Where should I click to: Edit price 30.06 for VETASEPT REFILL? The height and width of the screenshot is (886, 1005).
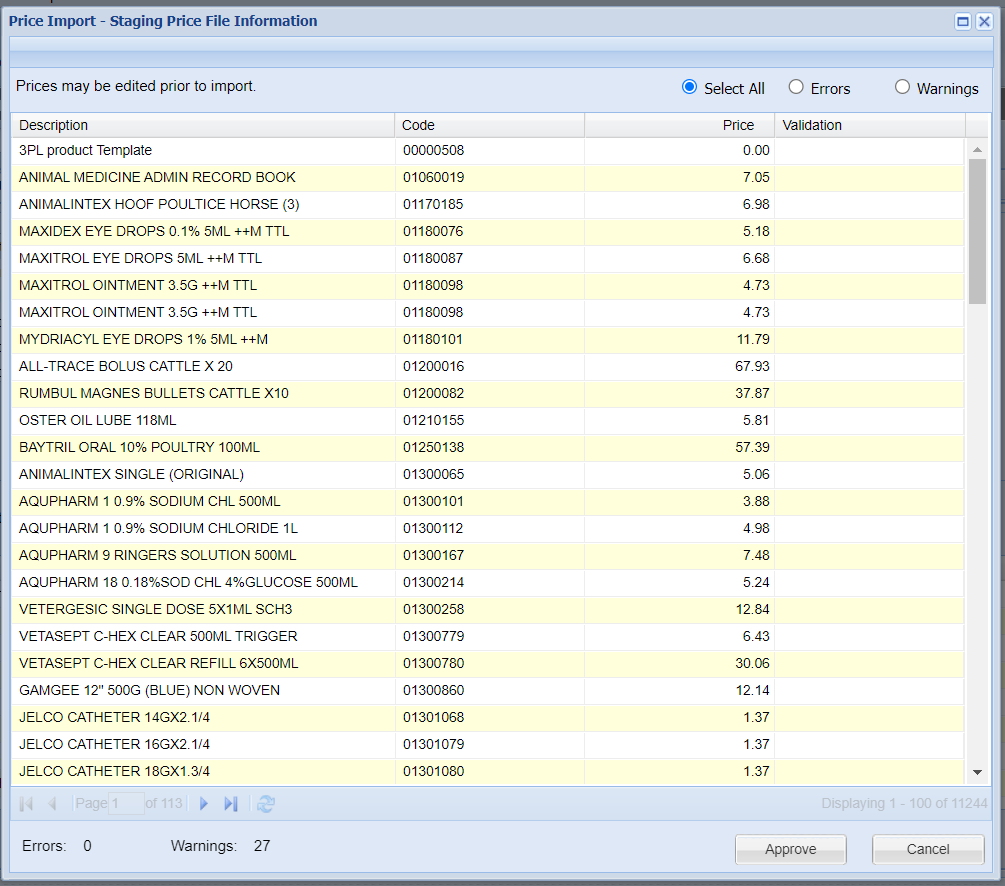click(x=679, y=664)
